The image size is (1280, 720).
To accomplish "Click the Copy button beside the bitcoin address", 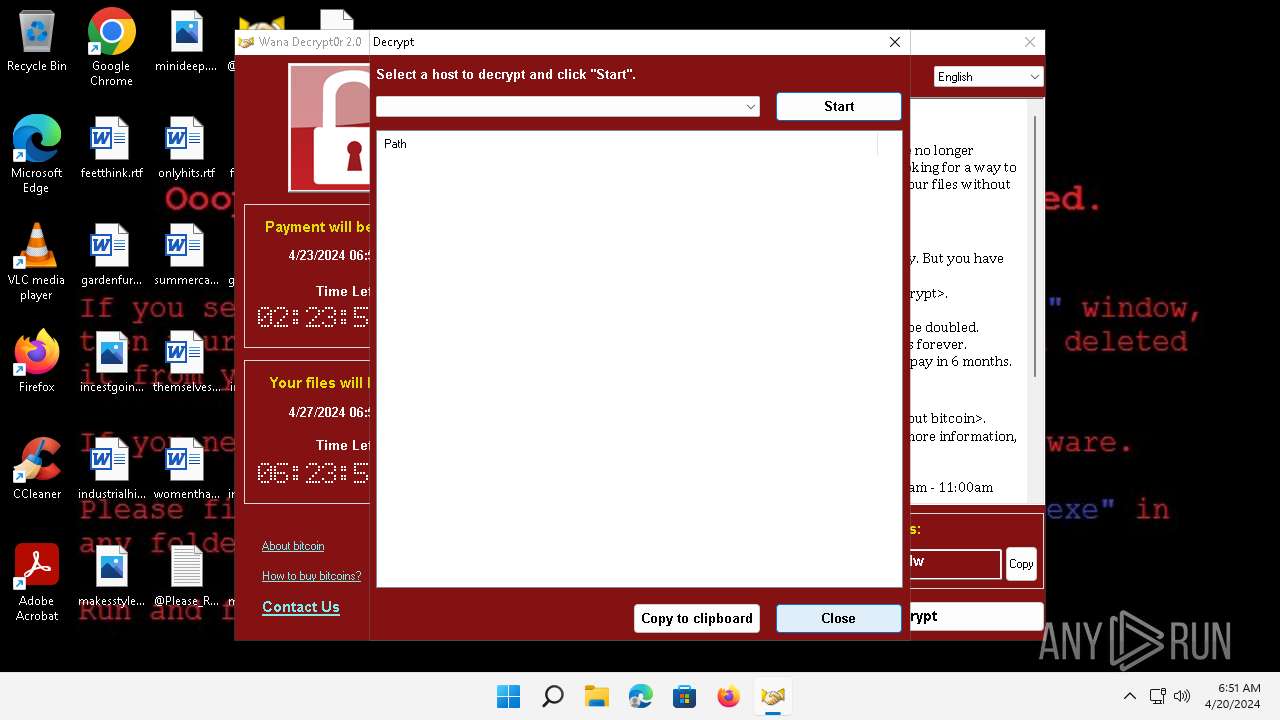I will (x=1021, y=564).
